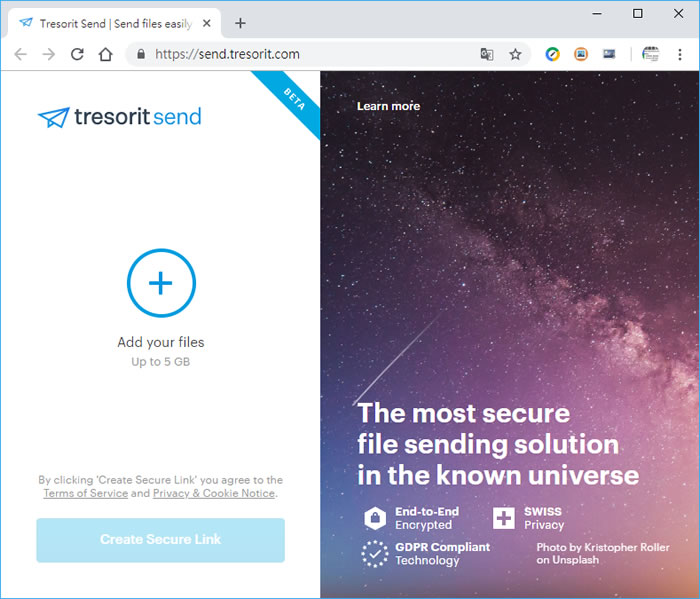This screenshot has height=599, width=700.
Task: Click the circular plus Add your files icon
Action: click(161, 283)
